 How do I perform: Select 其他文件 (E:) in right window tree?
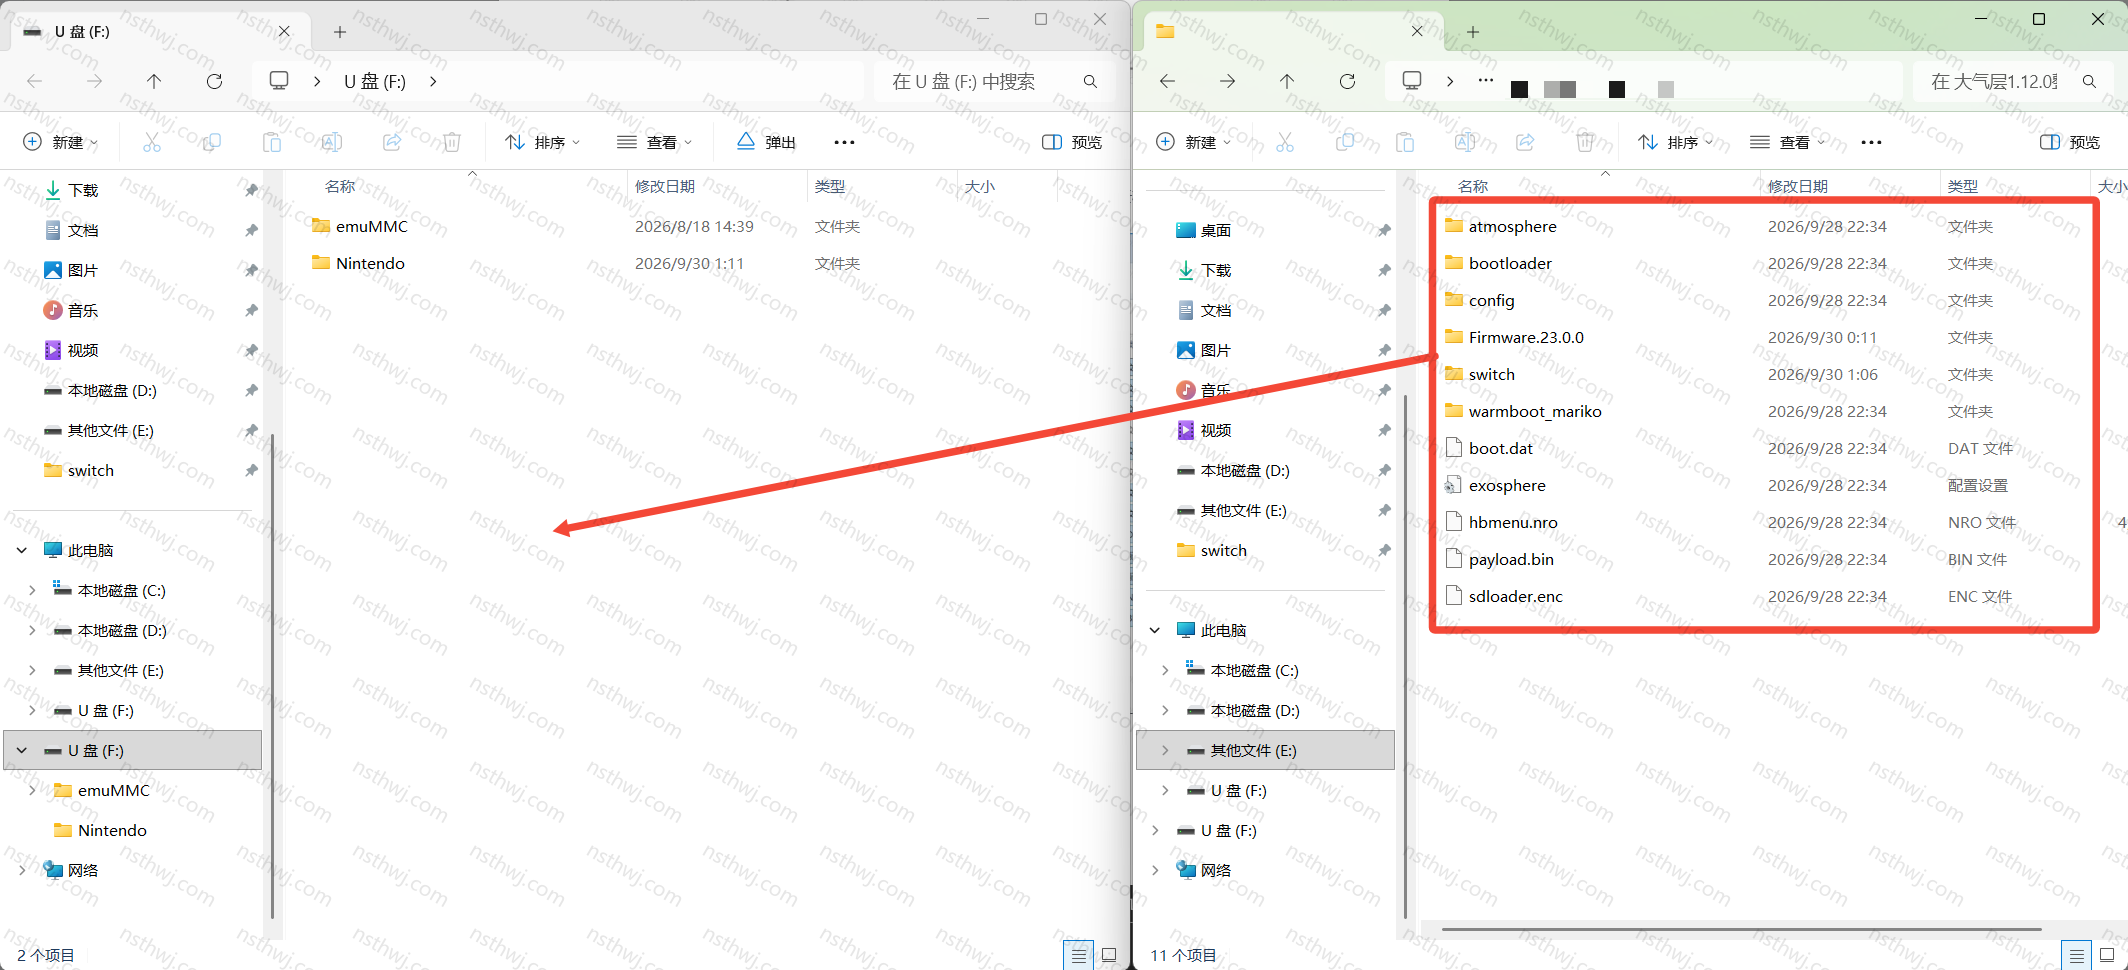1266,750
